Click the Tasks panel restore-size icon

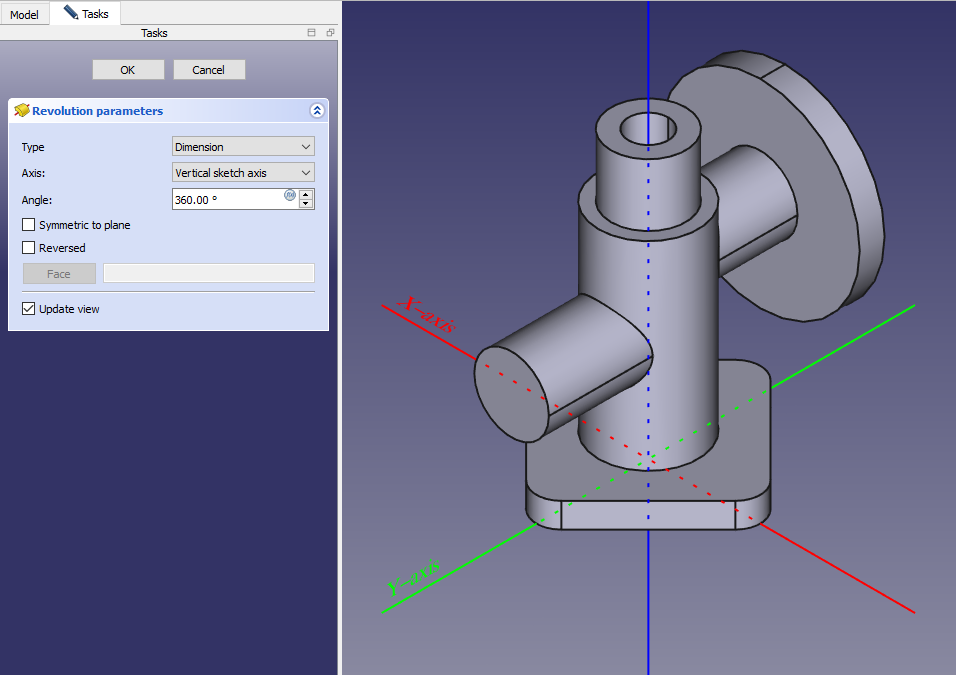pyautogui.click(x=312, y=33)
